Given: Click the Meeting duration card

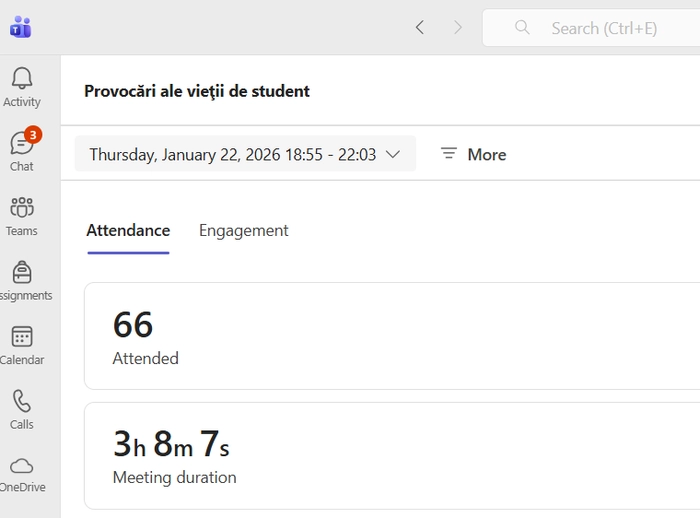Looking at the screenshot, I should tap(390, 456).
